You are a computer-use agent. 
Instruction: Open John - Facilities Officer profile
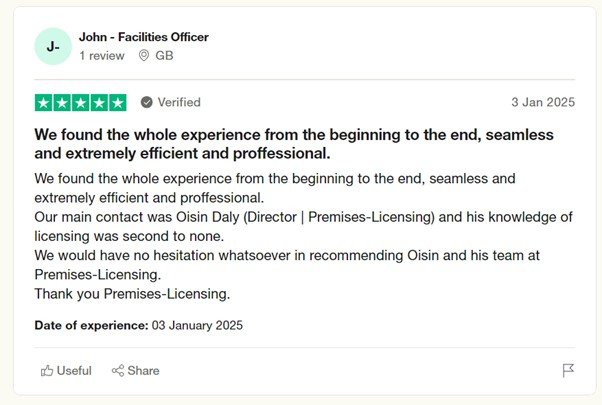[144, 37]
